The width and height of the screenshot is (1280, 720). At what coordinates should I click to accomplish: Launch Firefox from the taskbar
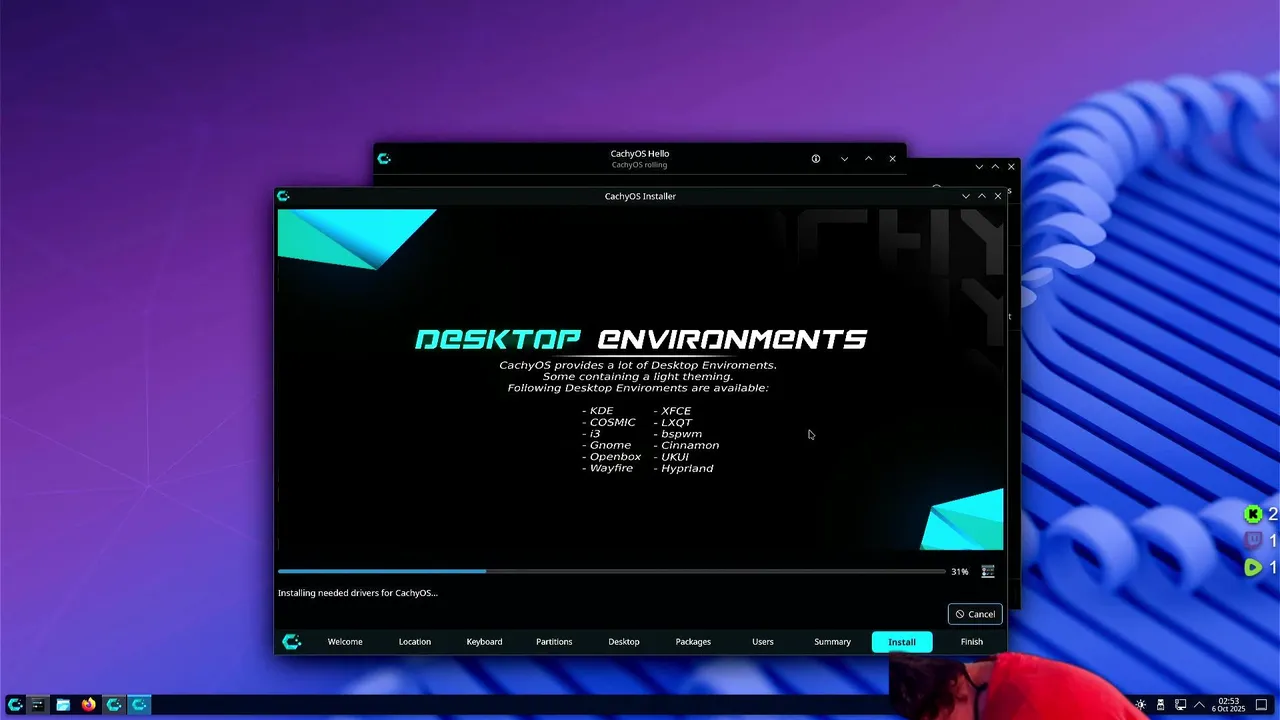coord(88,705)
